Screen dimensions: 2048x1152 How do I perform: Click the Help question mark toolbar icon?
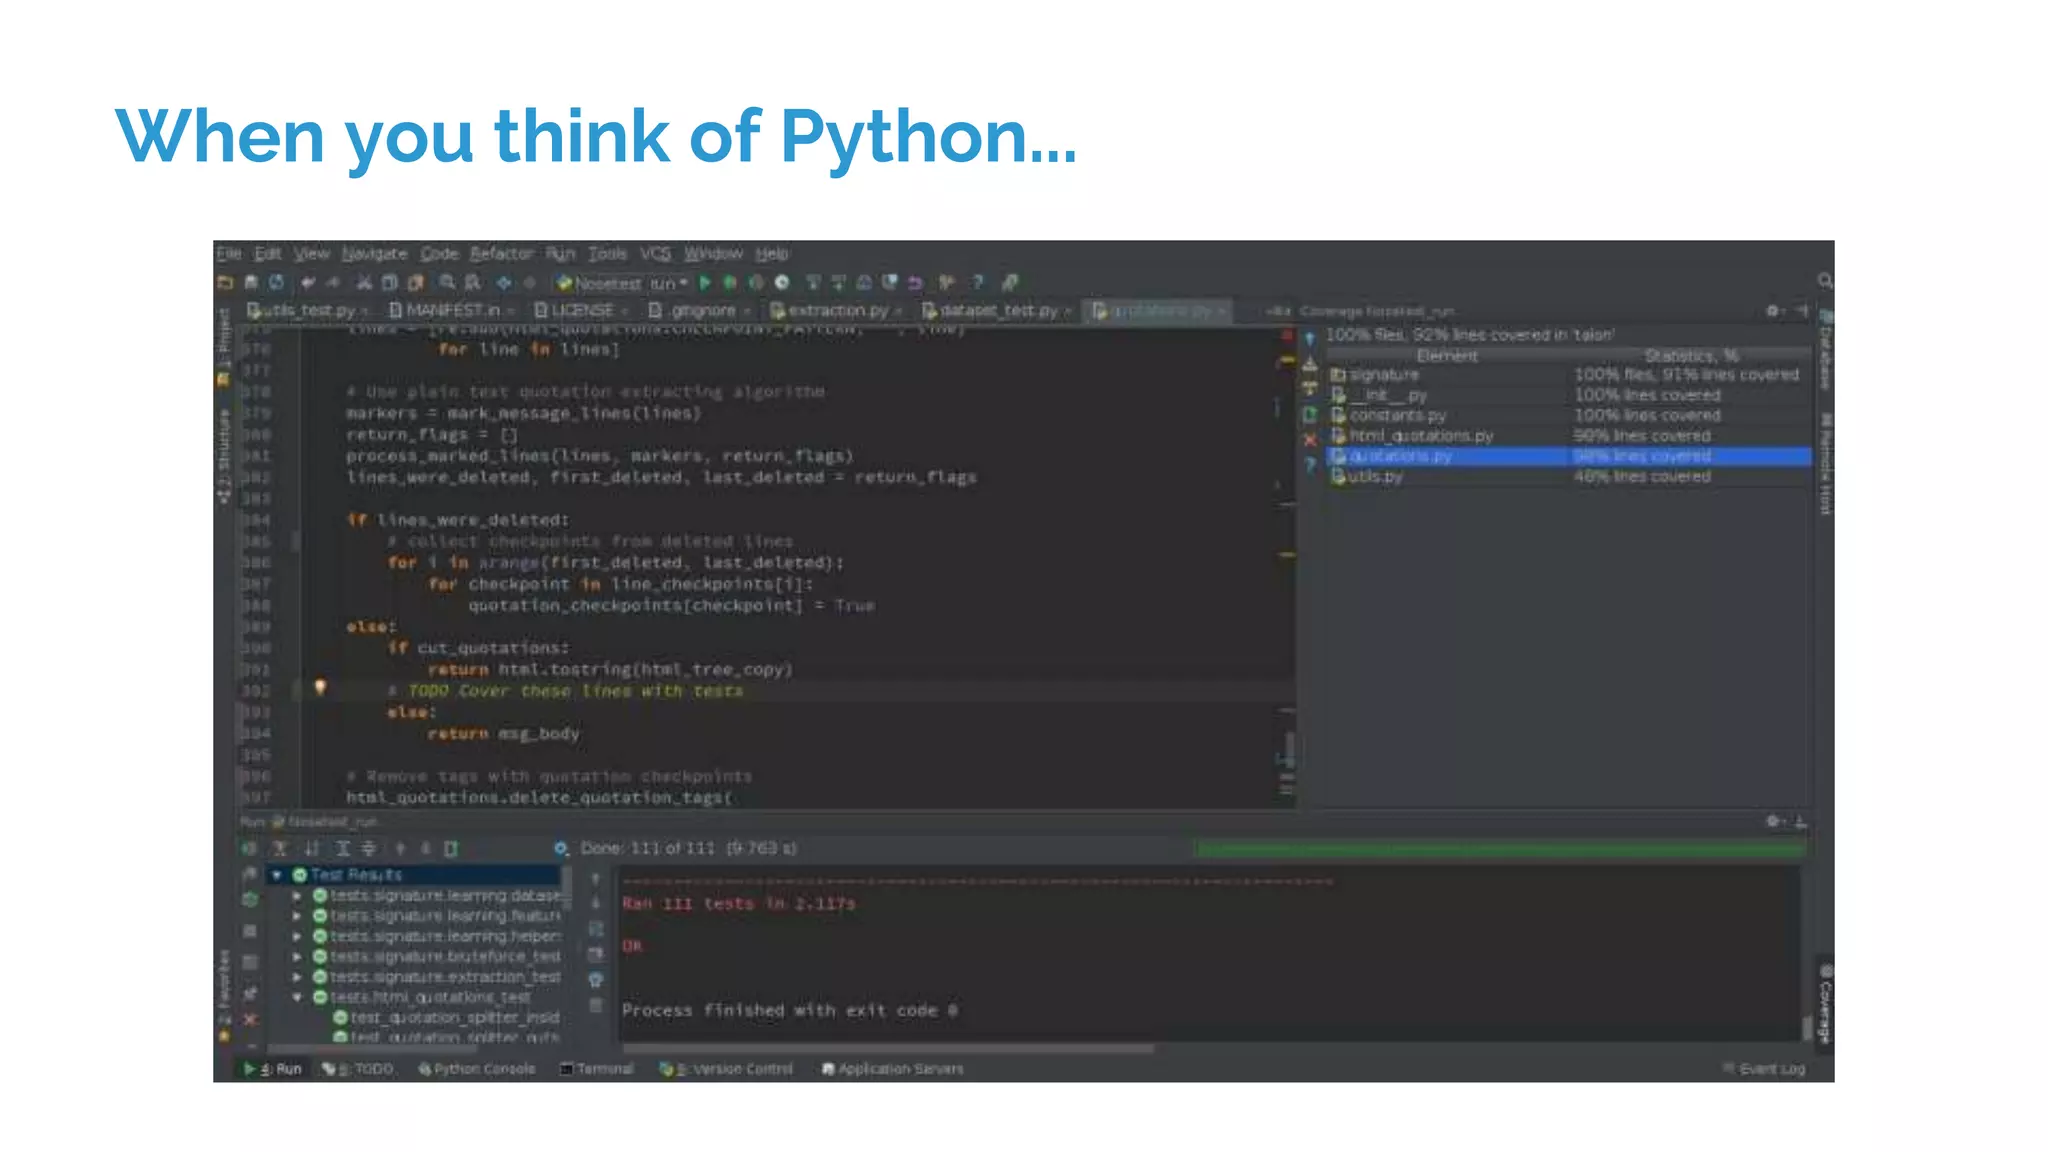(x=978, y=283)
